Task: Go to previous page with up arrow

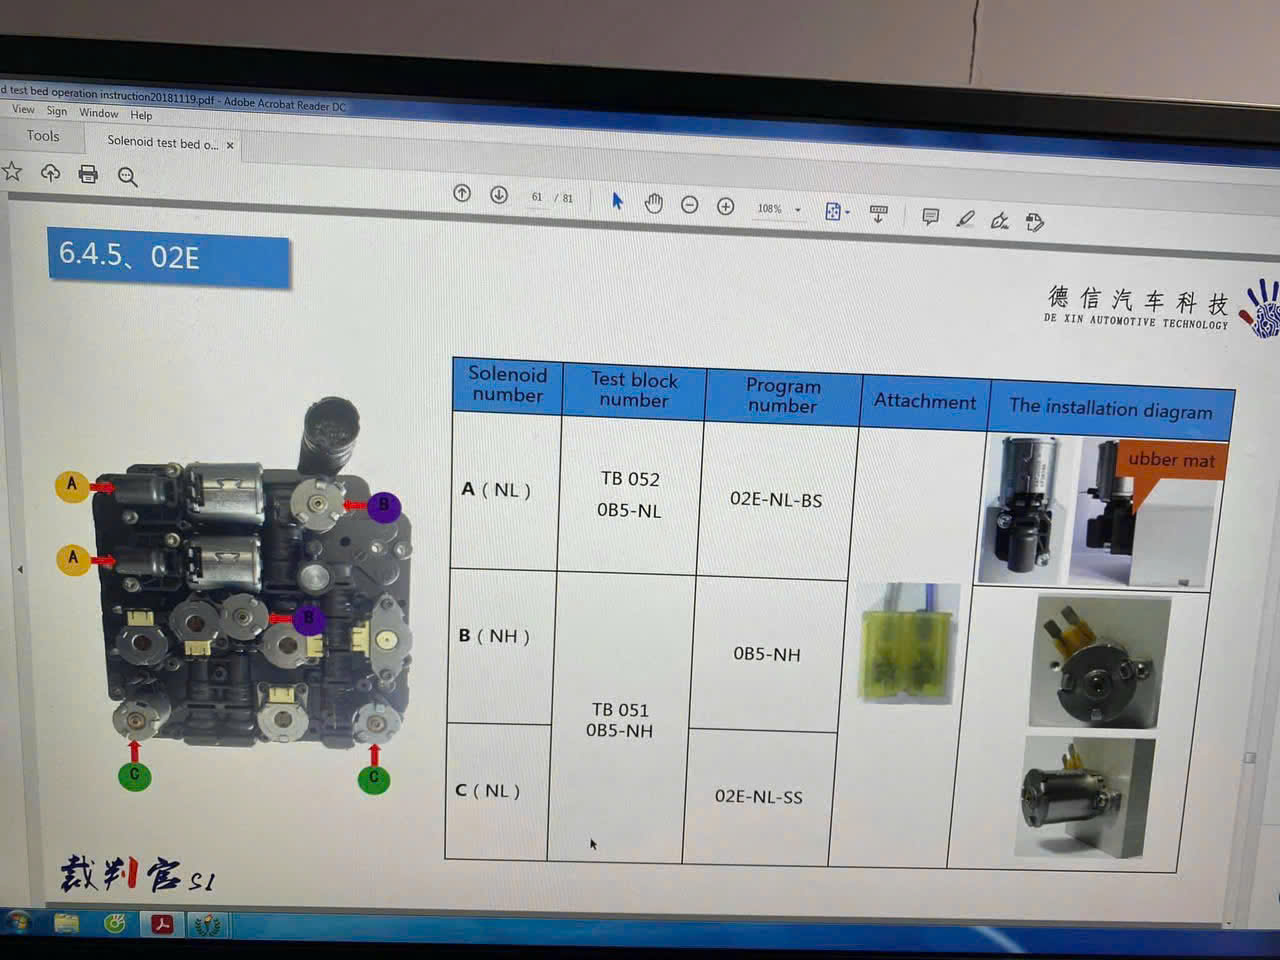Action: 462,193
